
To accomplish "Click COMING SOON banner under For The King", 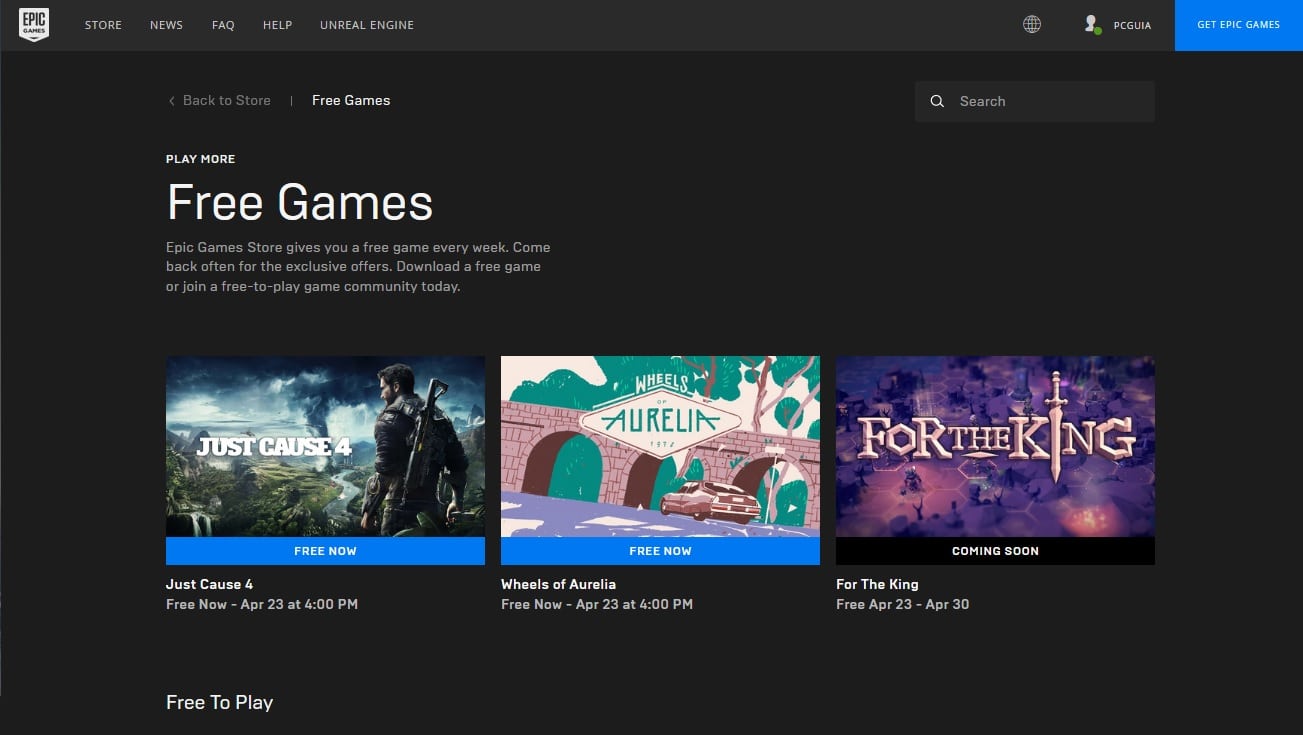I will [995, 551].
